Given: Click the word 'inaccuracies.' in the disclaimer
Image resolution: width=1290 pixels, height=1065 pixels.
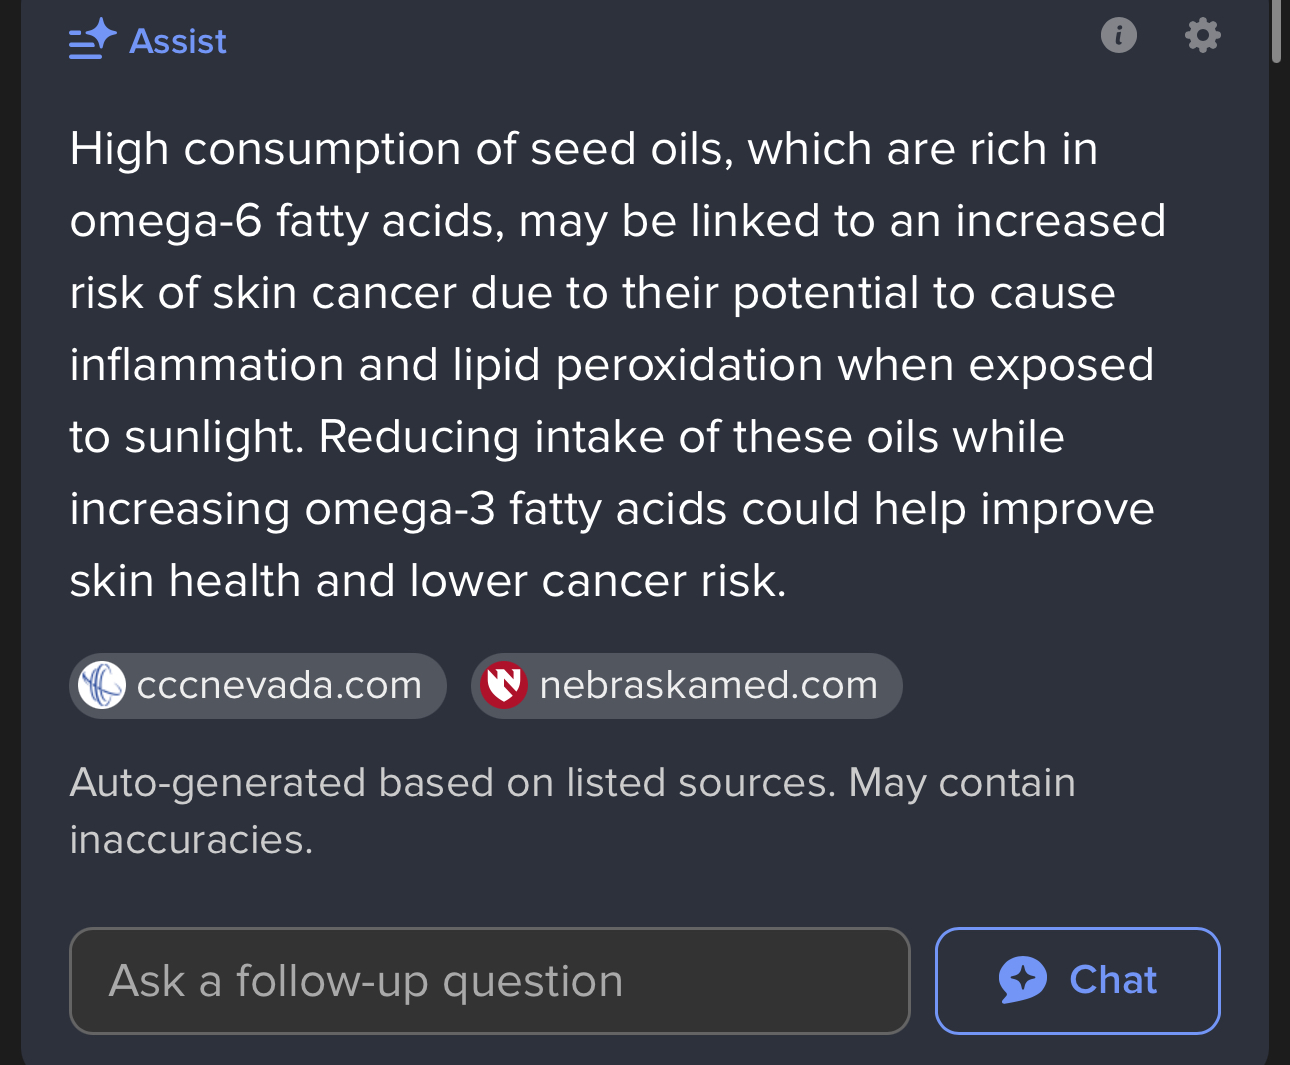Looking at the screenshot, I should (x=191, y=840).
